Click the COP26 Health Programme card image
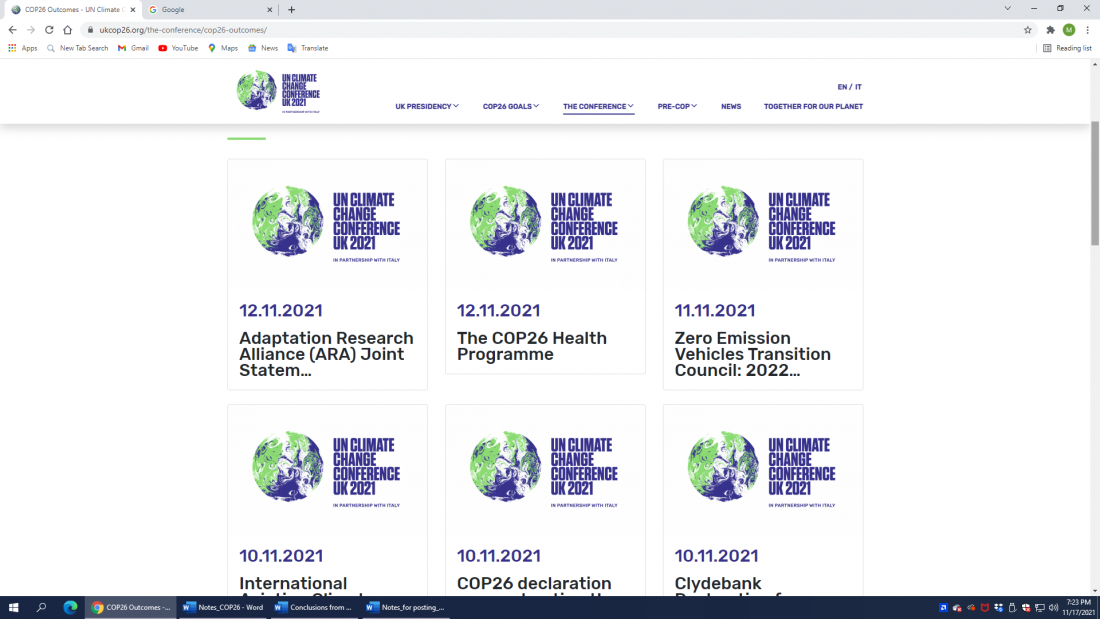The height and width of the screenshot is (619, 1100). click(545, 224)
